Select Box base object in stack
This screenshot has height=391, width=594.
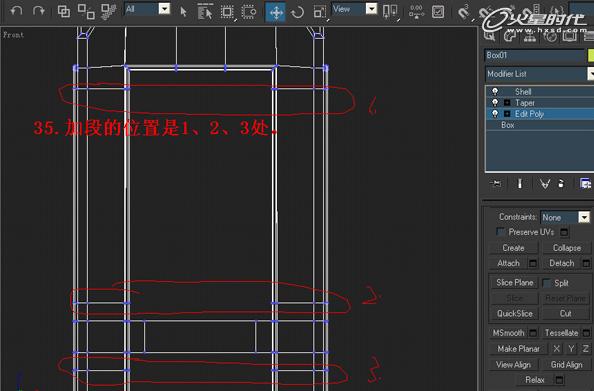[x=508, y=125]
